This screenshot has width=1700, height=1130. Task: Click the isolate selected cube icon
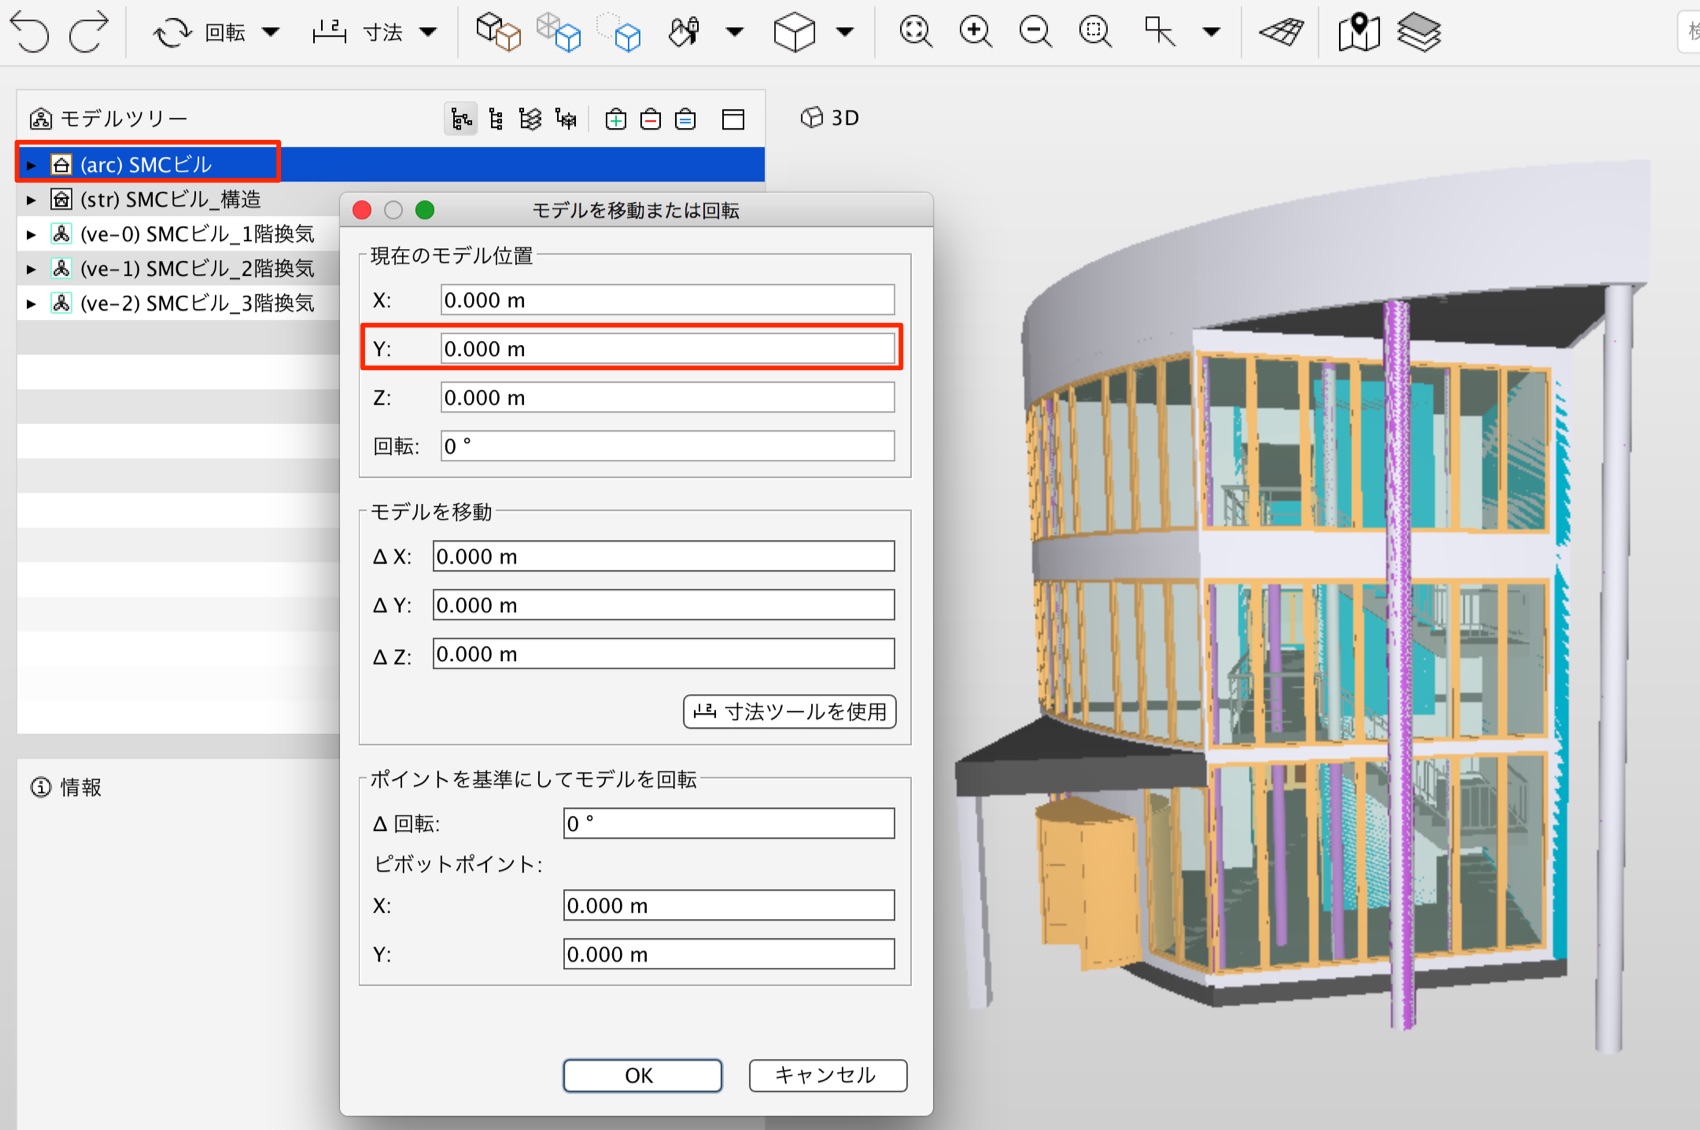pos(558,32)
